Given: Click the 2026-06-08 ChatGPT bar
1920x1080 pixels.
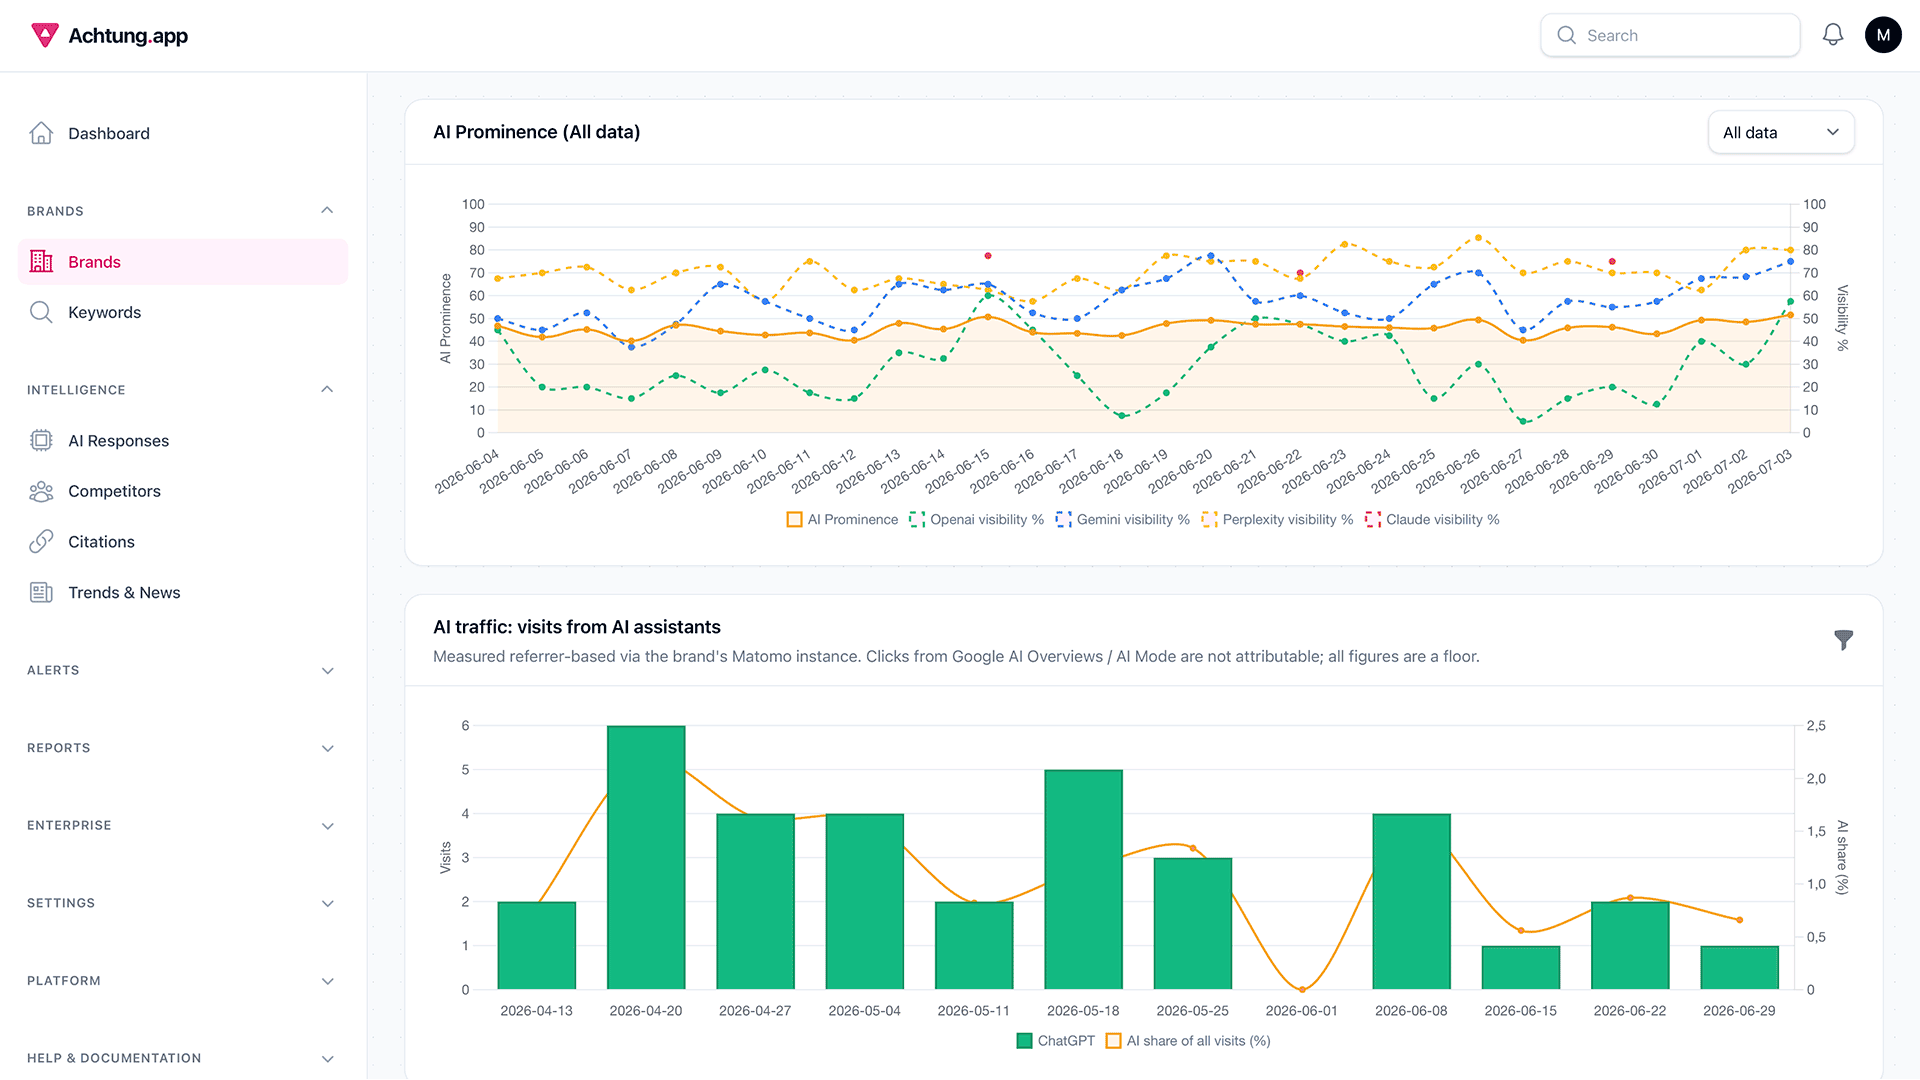Looking at the screenshot, I should pos(1411,902).
